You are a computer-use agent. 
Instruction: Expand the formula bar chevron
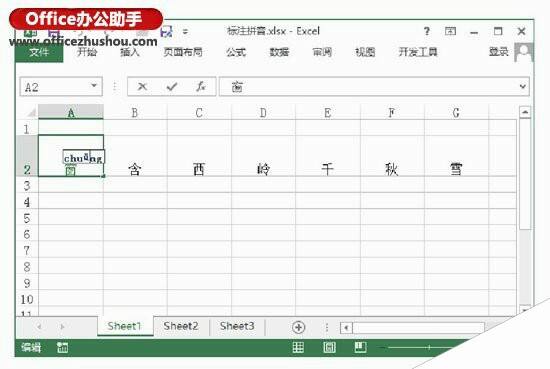523,86
